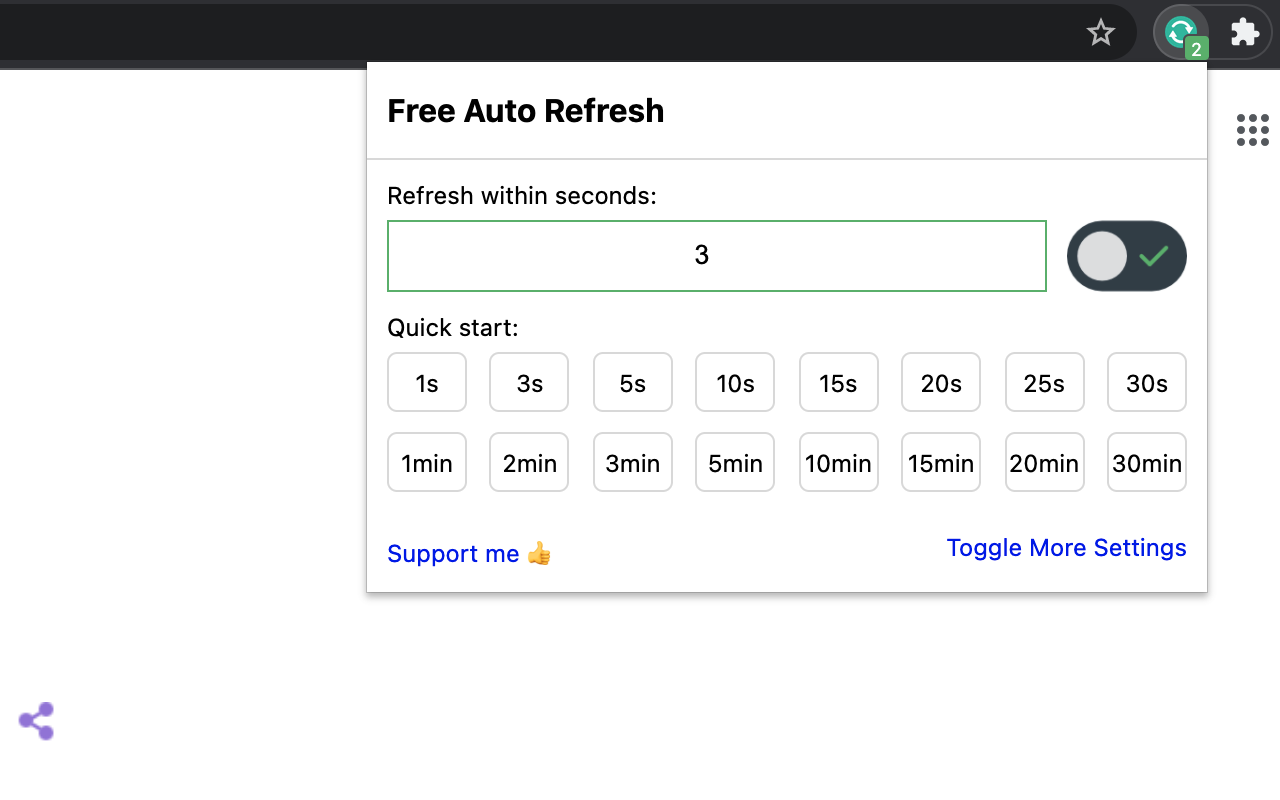Select the 30min quick start option
Viewport: 1280px width, 800px height.
coord(1146,462)
